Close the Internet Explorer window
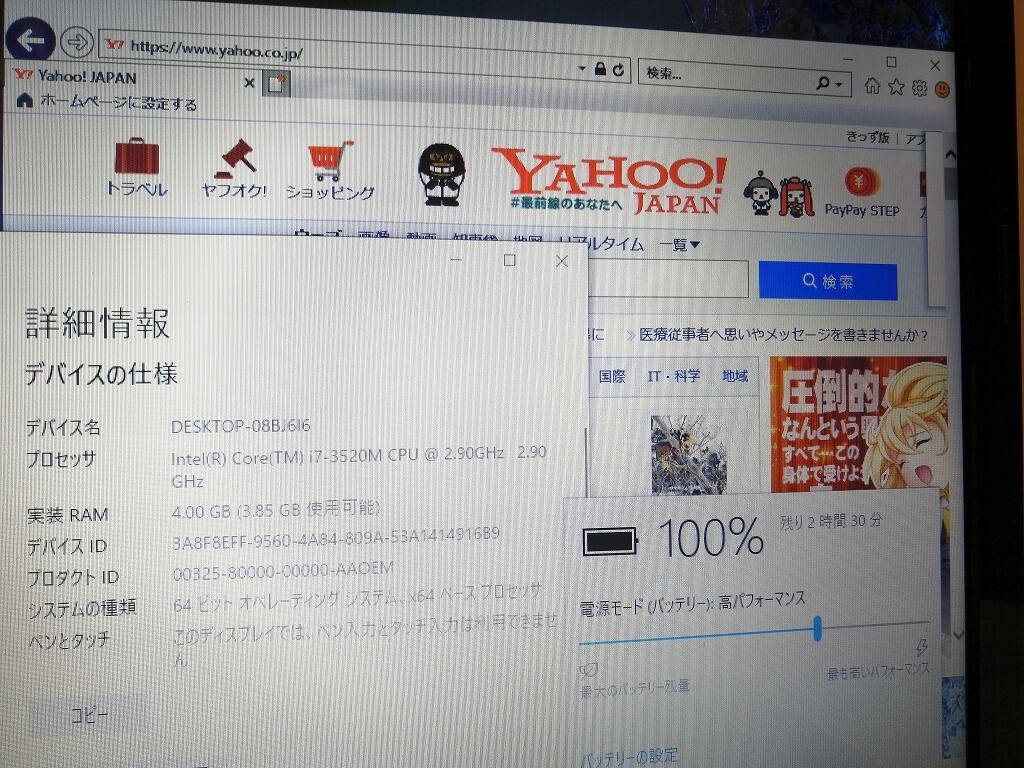This screenshot has height=768, width=1024. [935, 65]
